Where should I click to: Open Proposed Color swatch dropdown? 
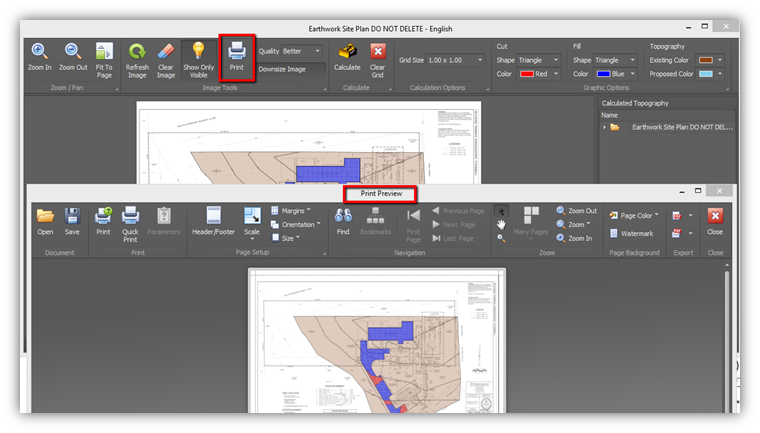click(710, 74)
